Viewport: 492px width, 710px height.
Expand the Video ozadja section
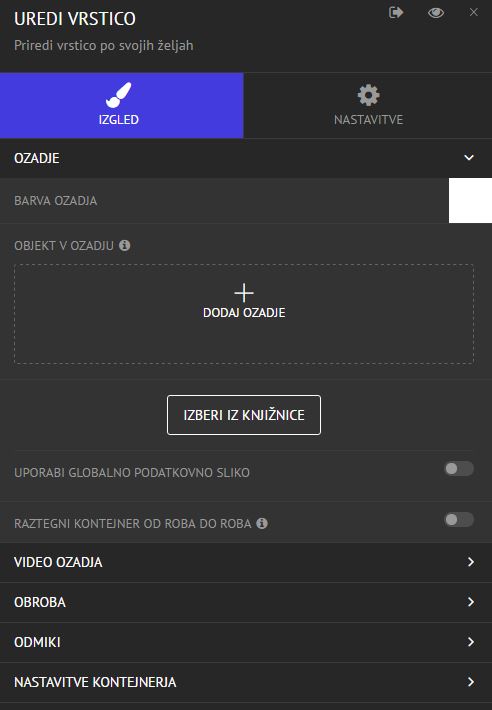pyautogui.click(x=246, y=562)
